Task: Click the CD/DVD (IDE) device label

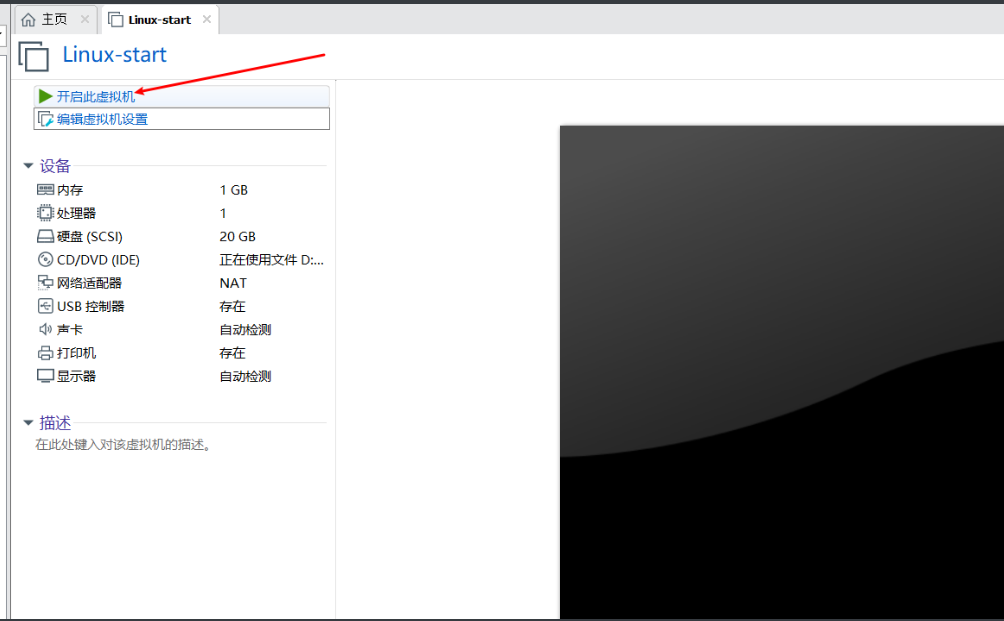Action: pos(98,260)
